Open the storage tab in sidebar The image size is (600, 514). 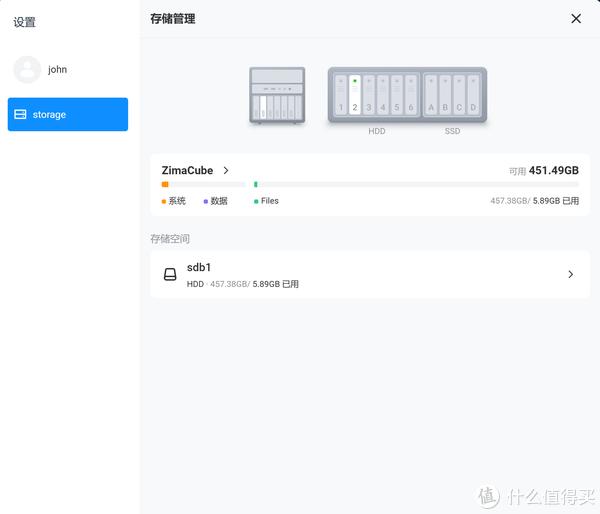68,114
